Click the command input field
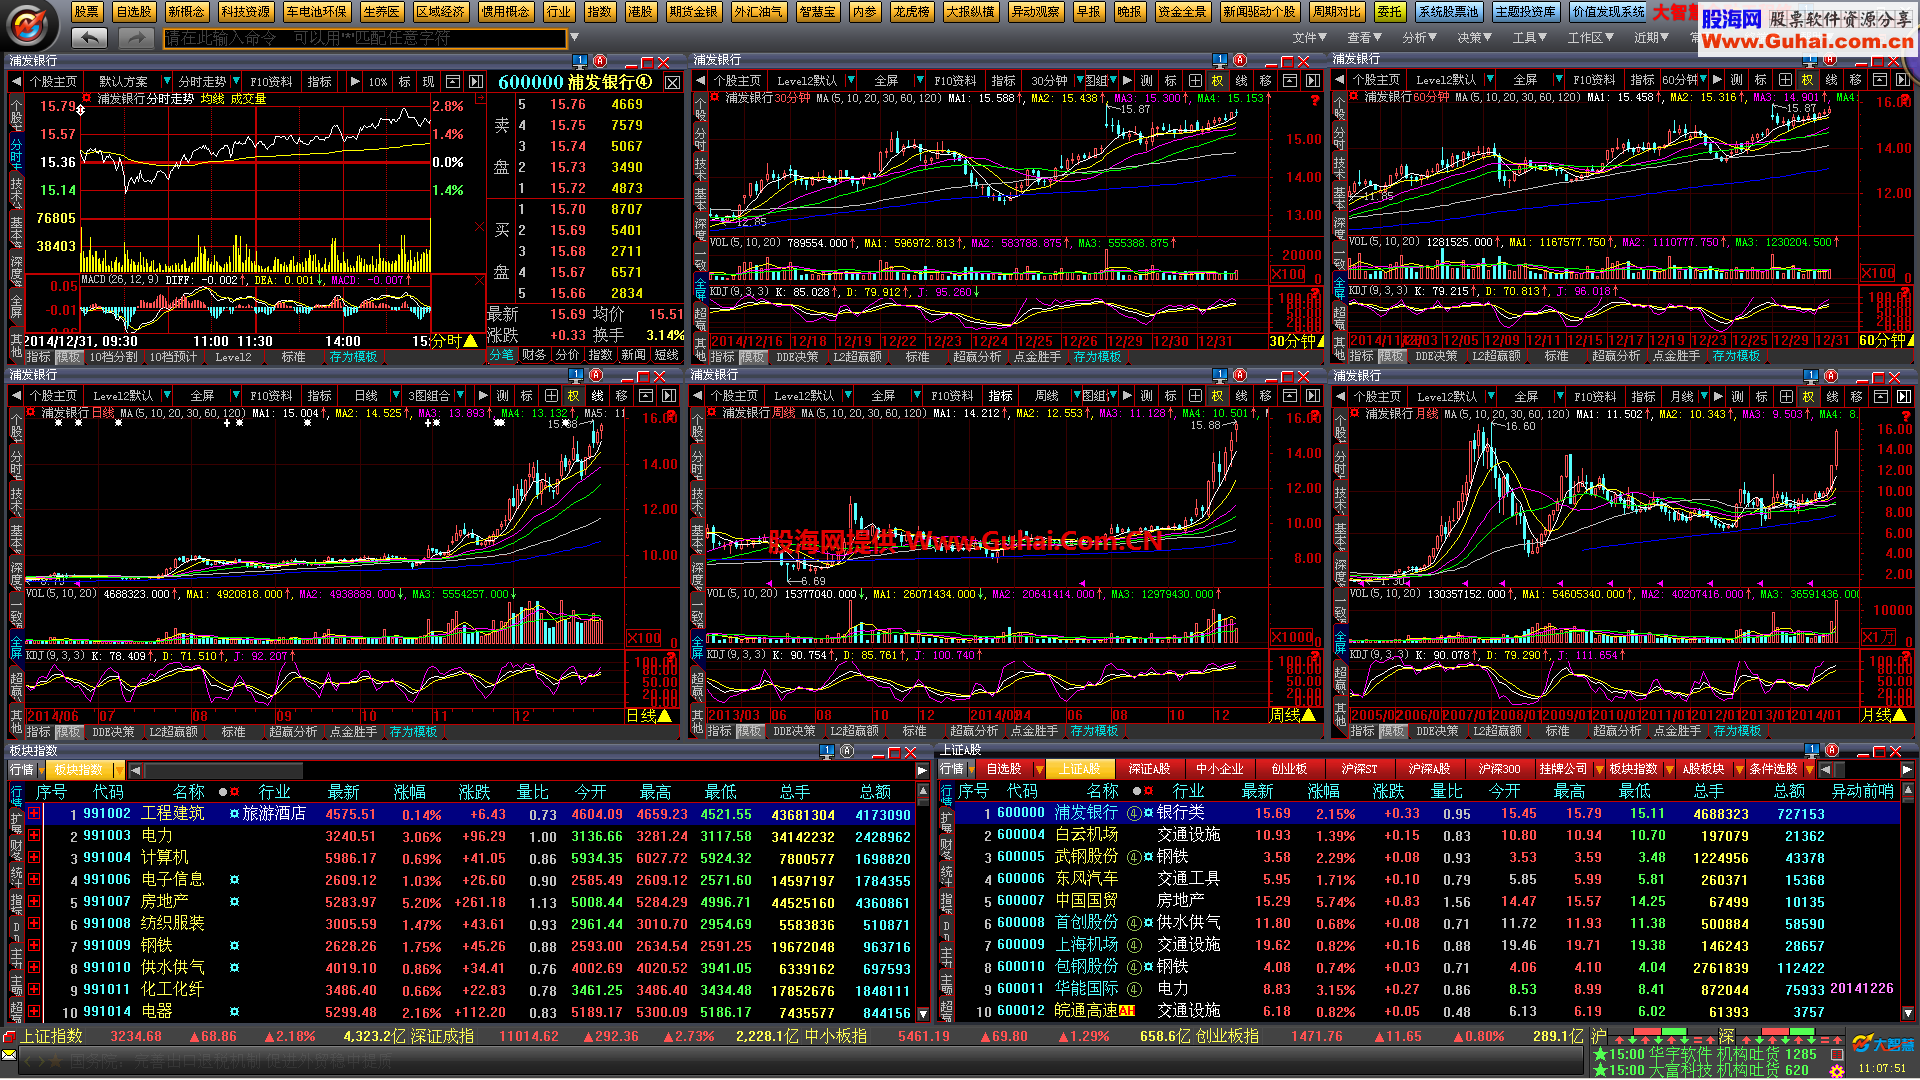 pos(364,38)
